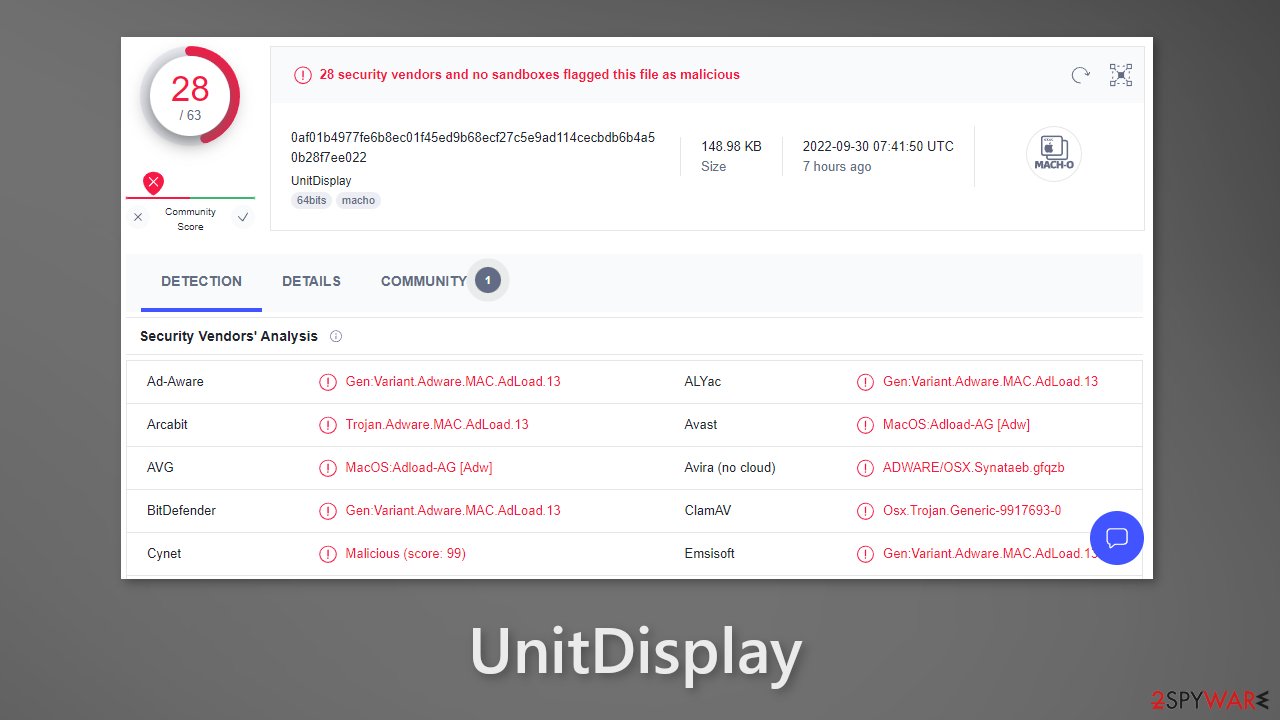Click the alert icon beside Cynet's score
The width and height of the screenshot is (1280, 720).
tap(328, 553)
